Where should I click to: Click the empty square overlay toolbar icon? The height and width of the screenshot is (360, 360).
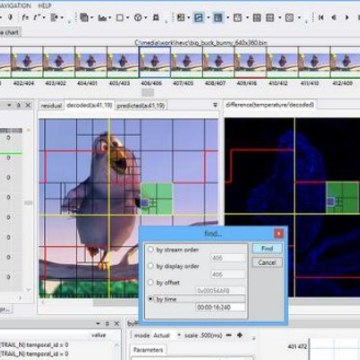(x=120, y=18)
